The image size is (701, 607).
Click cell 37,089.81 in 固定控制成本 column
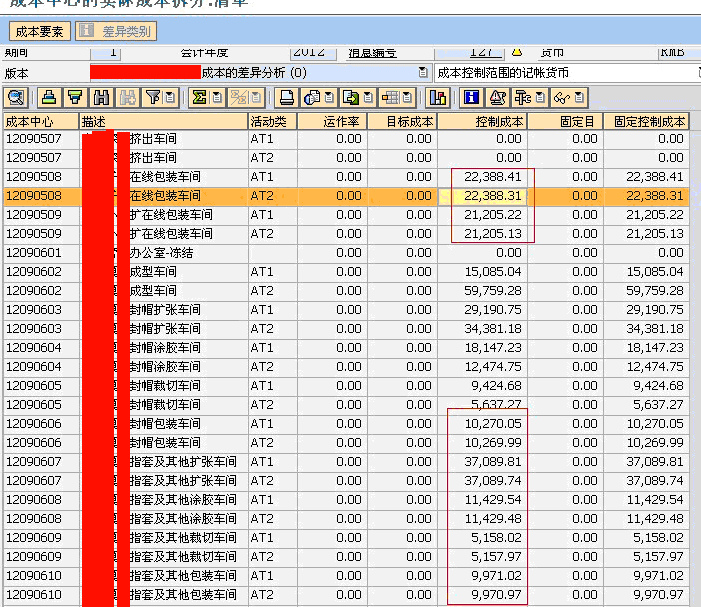(x=646, y=462)
